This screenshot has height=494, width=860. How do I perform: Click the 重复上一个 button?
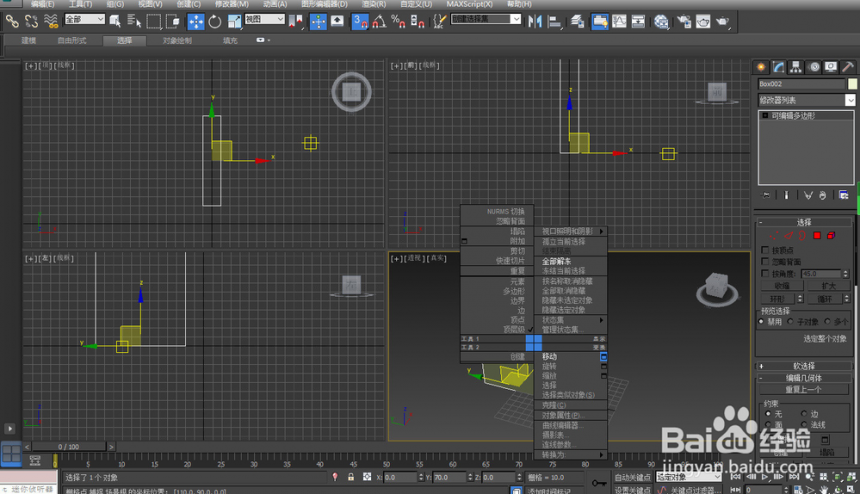(x=804, y=390)
